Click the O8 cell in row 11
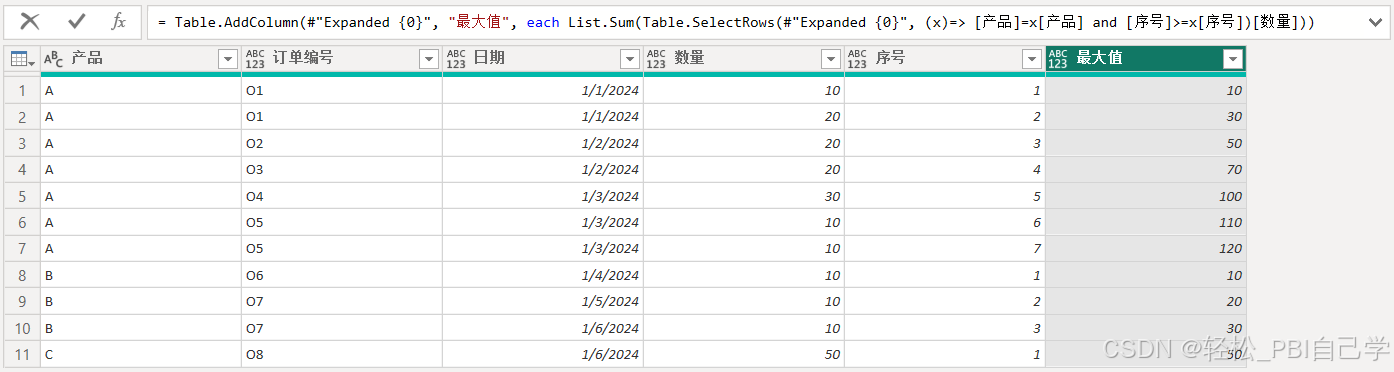The height and width of the screenshot is (372, 1394). [342, 354]
